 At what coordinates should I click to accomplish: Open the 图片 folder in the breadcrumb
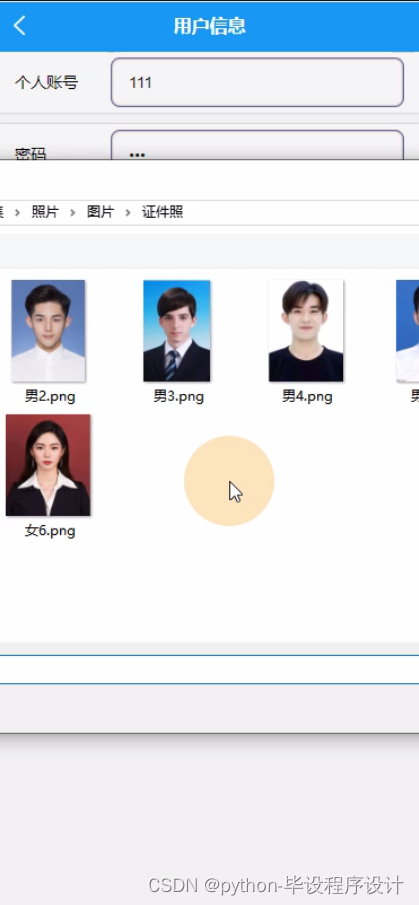(100, 212)
